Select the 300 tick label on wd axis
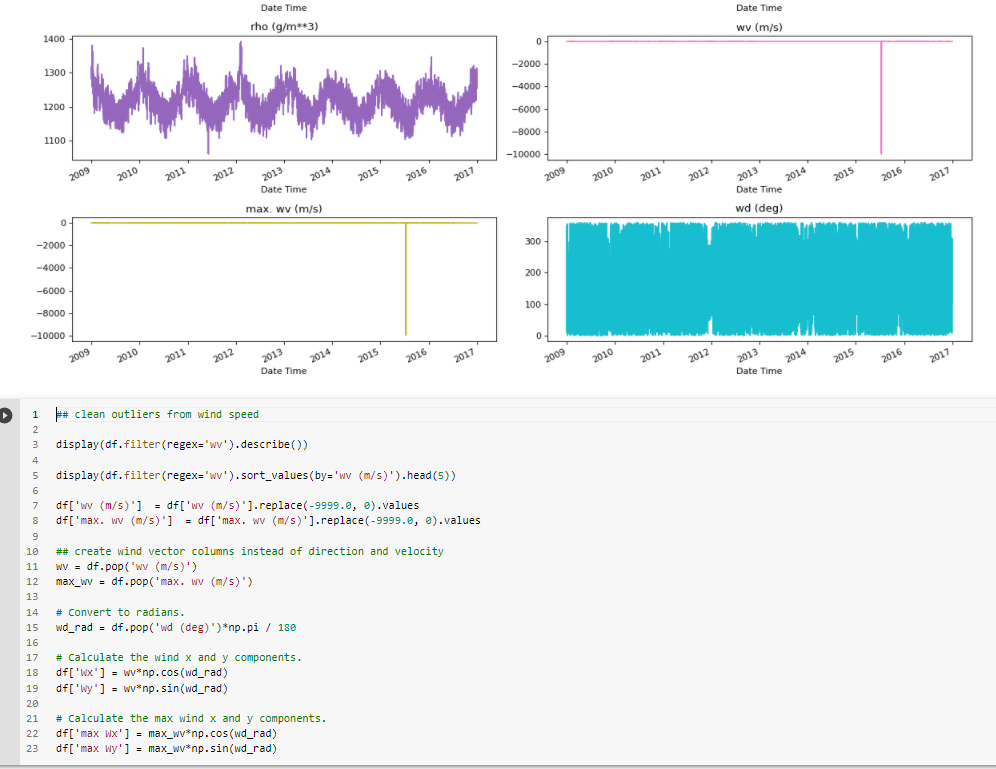Image resolution: width=996 pixels, height=769 pixels. click(x=533, y=241)
